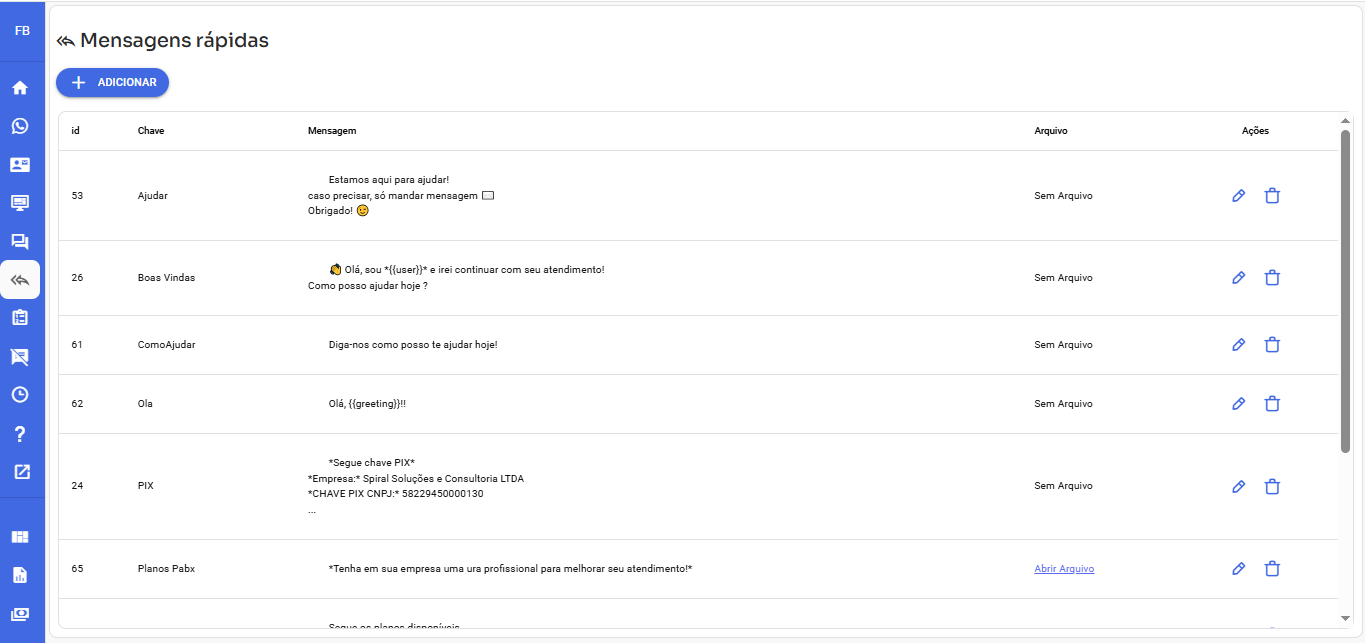Click the Chave column header
Image resolution: width=1365 pixels, height=643 pixels.
tap(151, 131)
